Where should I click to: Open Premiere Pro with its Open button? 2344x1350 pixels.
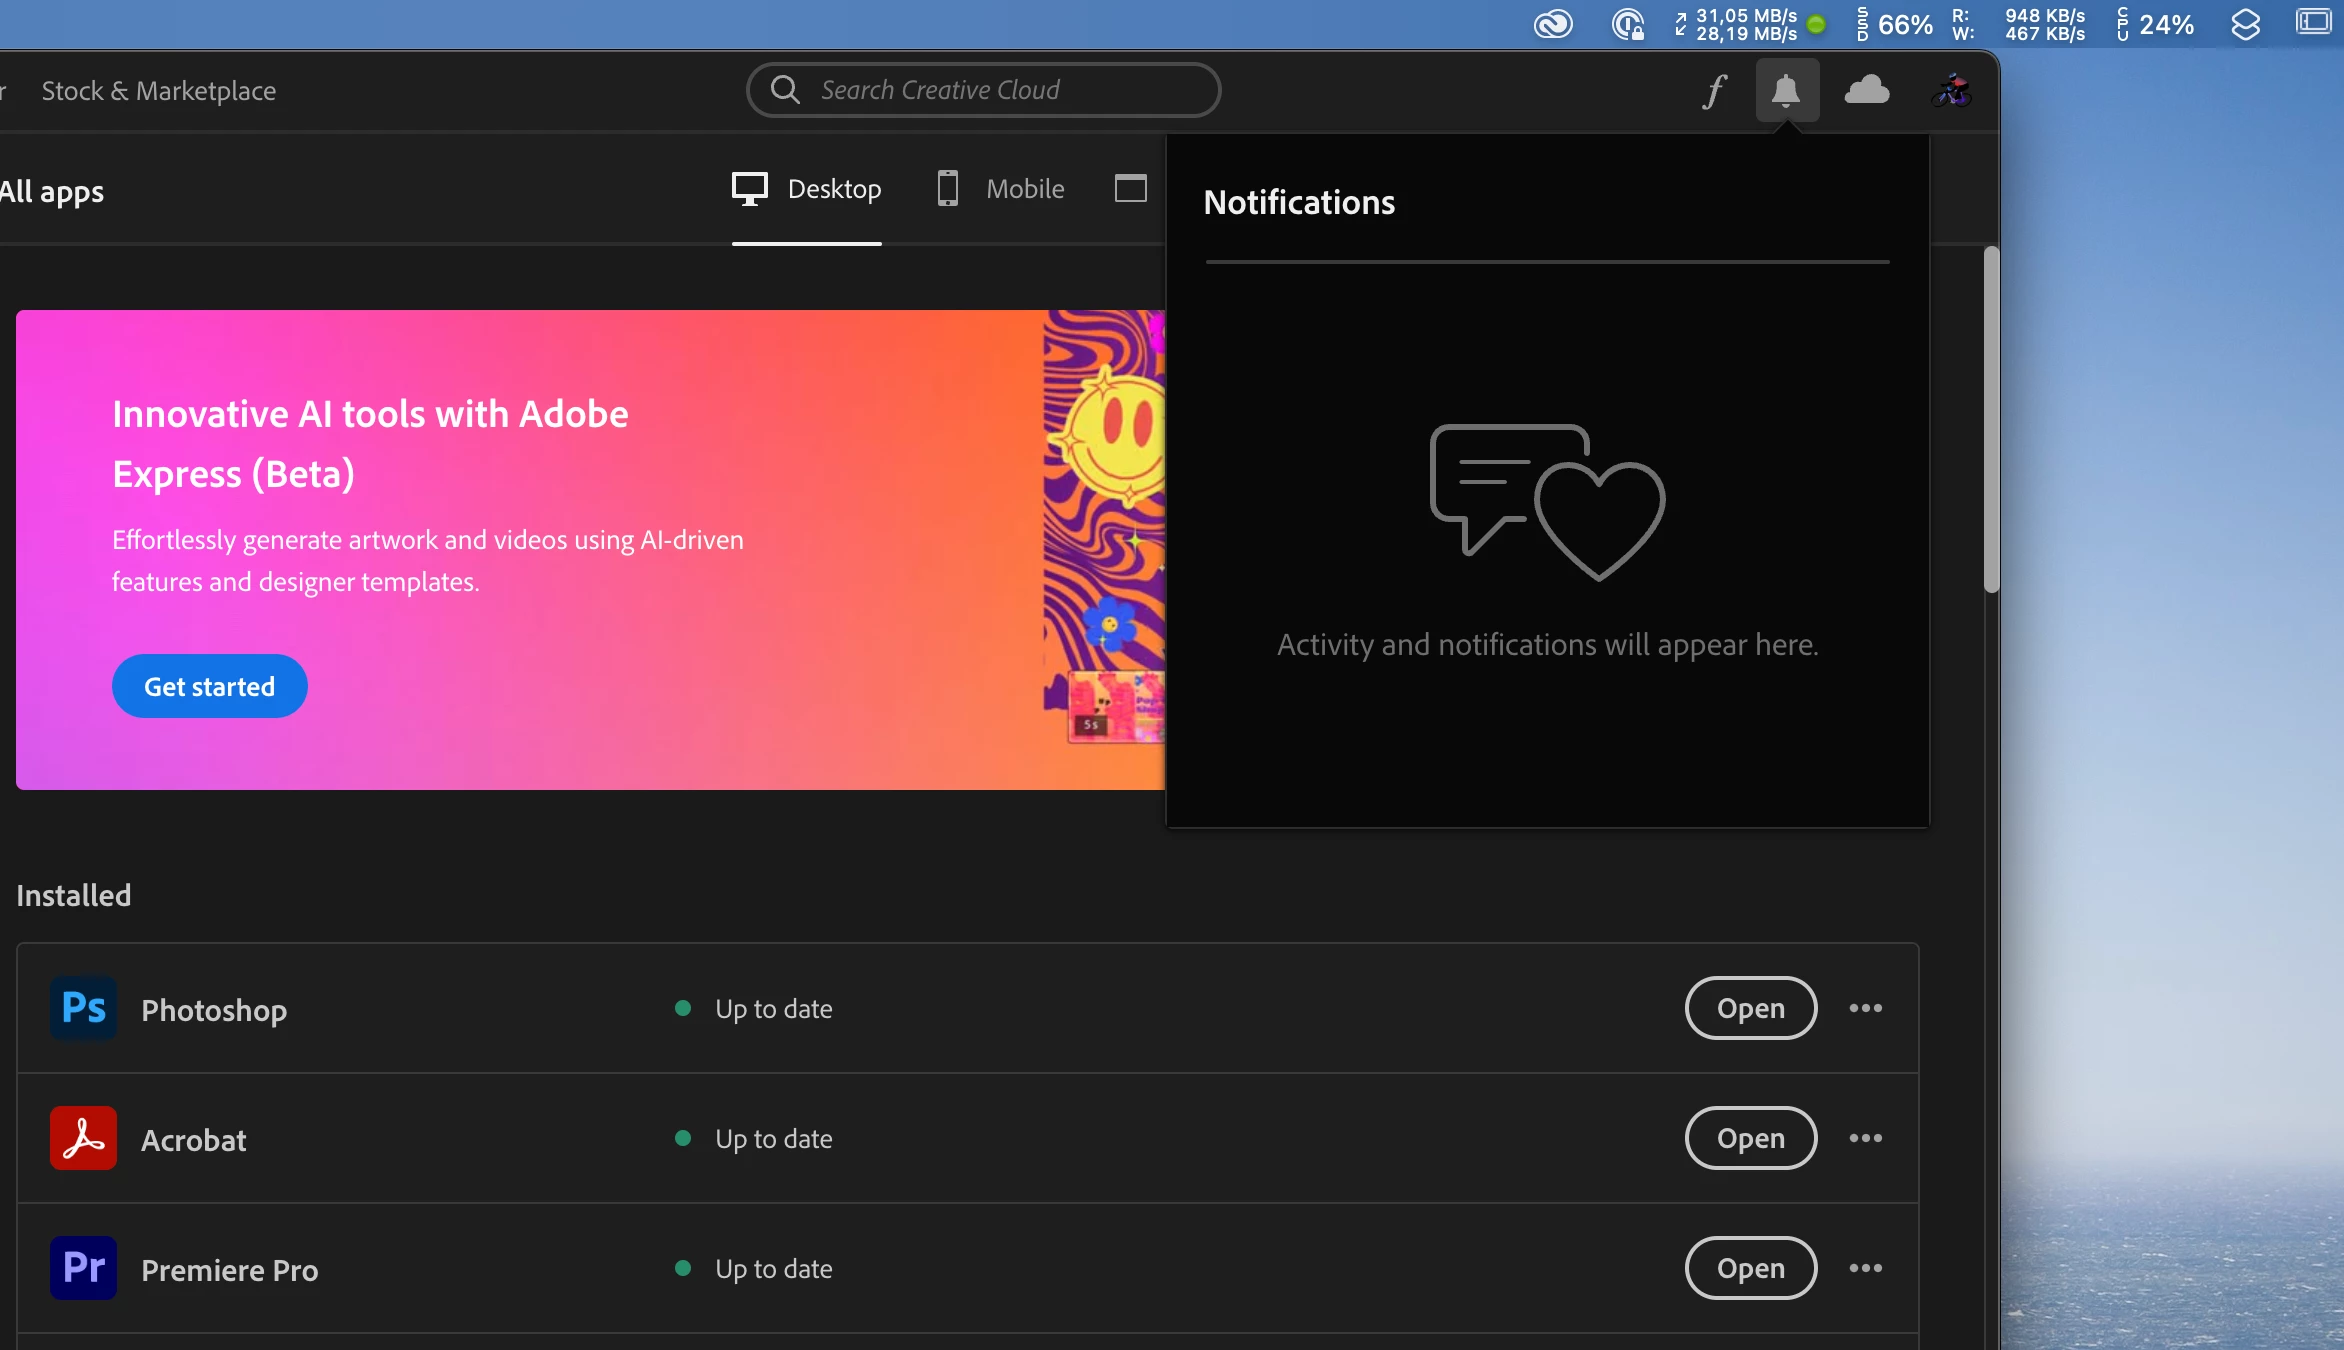[1750, 1268]
